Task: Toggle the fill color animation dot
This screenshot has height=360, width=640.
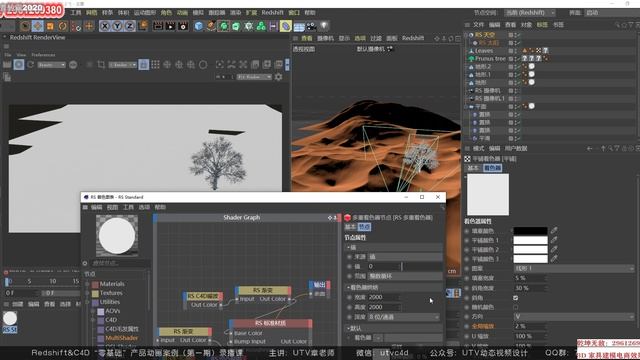Action: click(x=467, y=231)
